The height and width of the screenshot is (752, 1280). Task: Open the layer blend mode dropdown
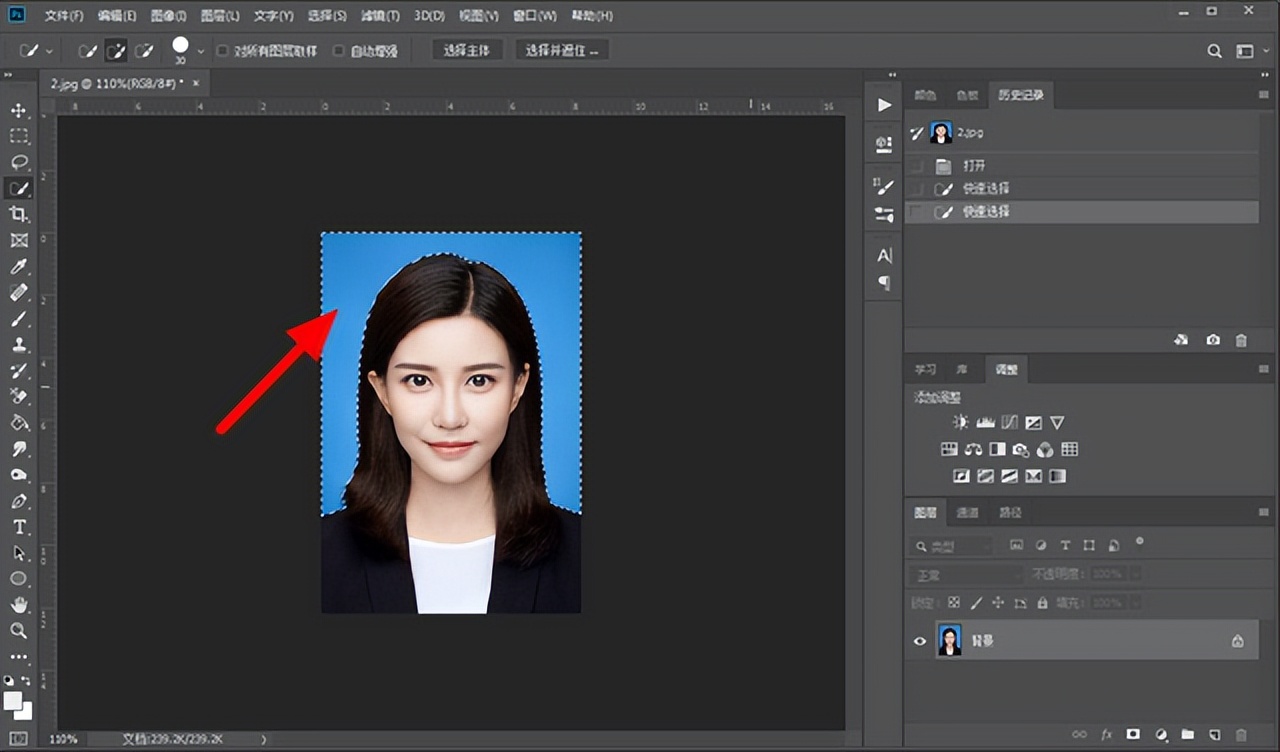click(x=963, y=575)
